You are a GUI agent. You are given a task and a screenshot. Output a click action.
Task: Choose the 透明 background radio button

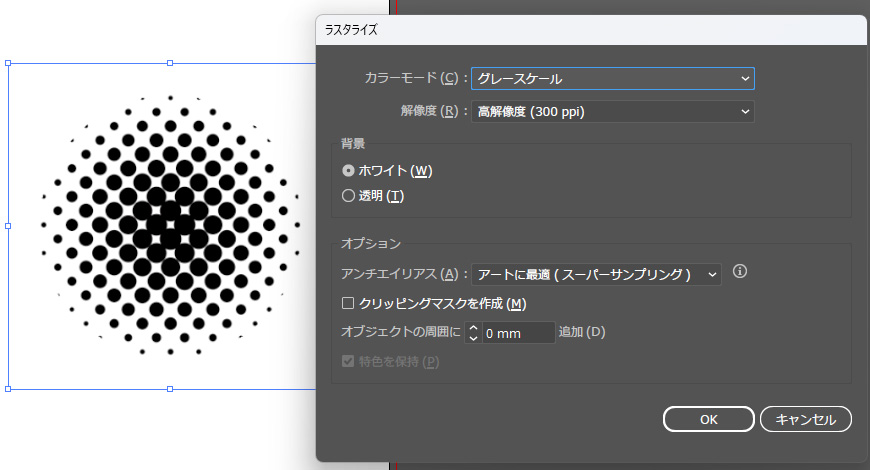348,196
